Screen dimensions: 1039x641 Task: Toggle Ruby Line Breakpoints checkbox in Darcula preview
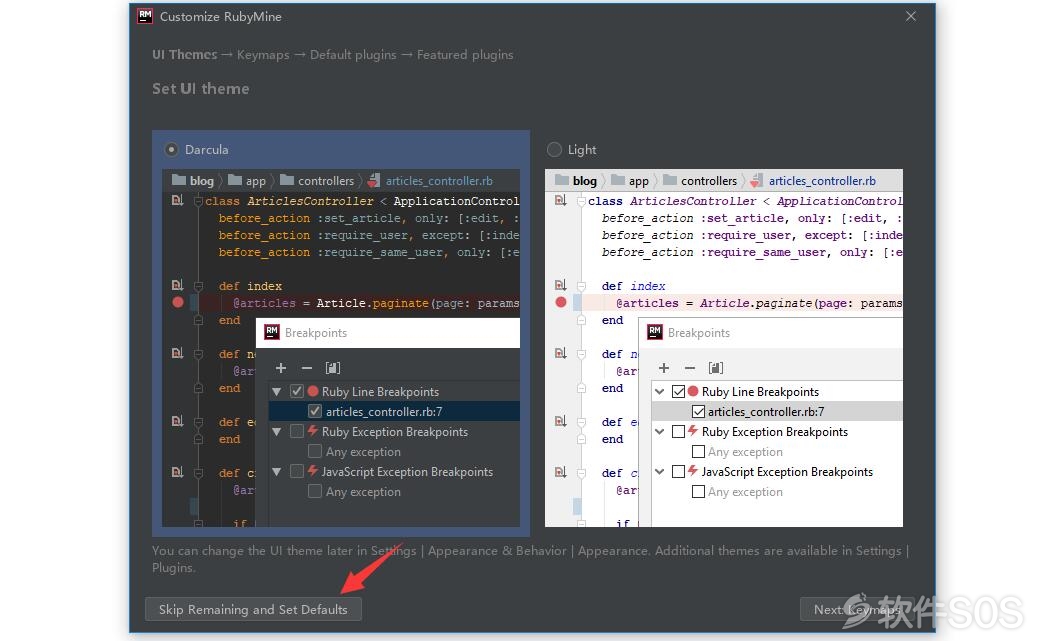point(297,392)
